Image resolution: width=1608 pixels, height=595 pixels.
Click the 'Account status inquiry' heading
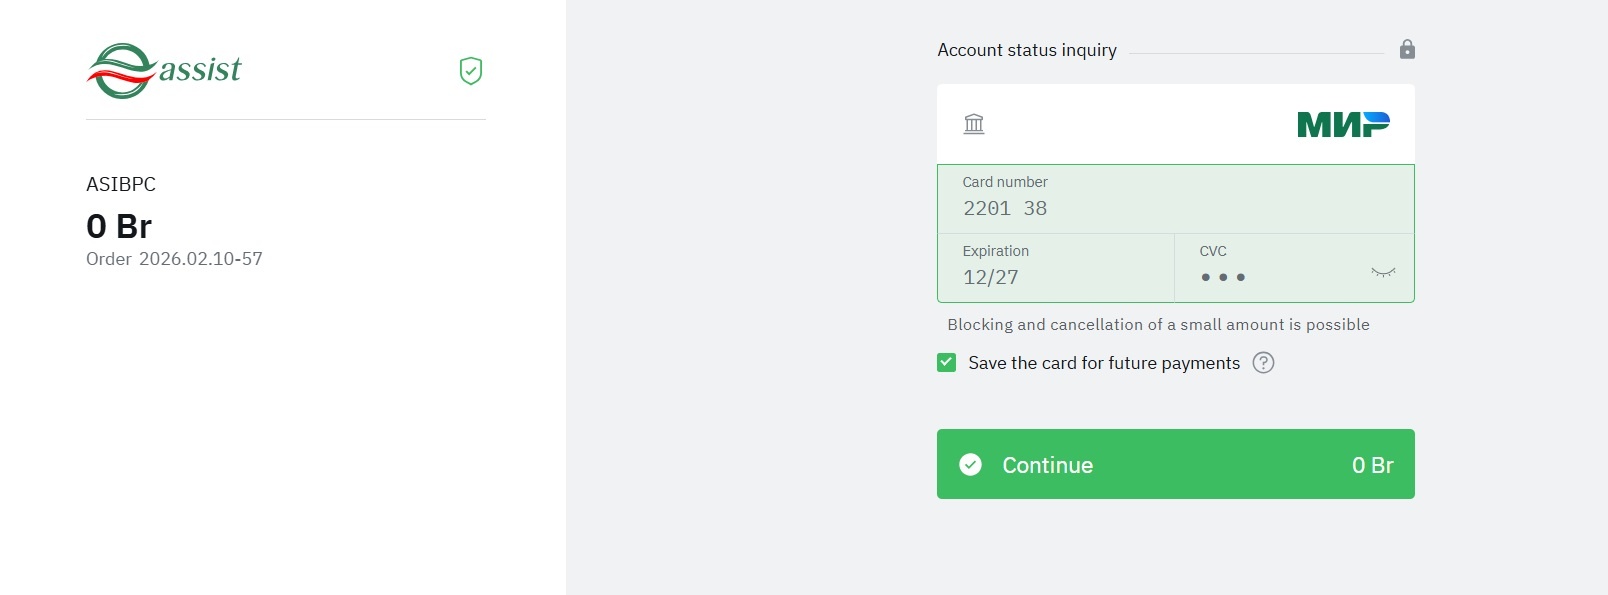pos(1027,50)
